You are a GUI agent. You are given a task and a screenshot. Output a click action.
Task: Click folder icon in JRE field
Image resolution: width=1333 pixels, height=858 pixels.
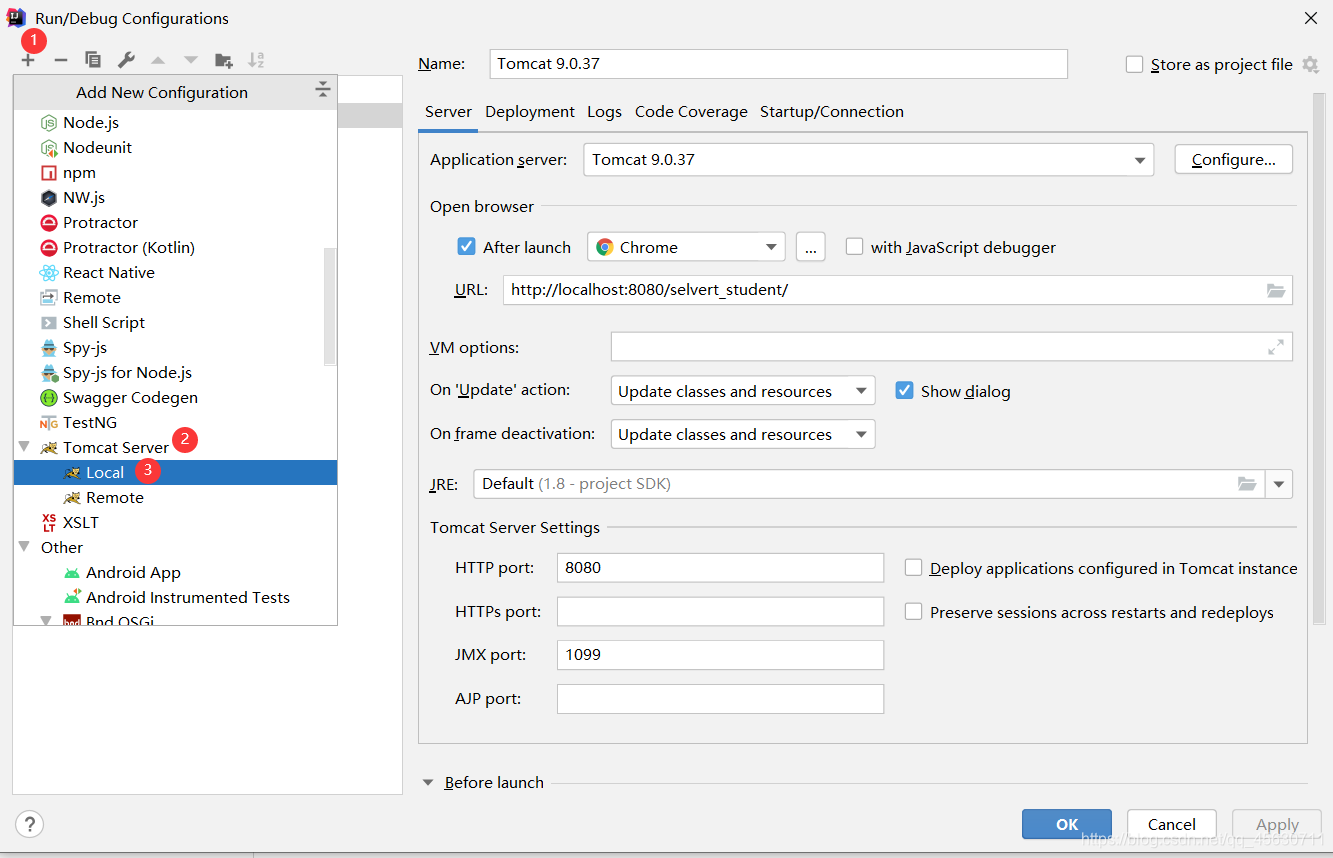(1247, 484)
